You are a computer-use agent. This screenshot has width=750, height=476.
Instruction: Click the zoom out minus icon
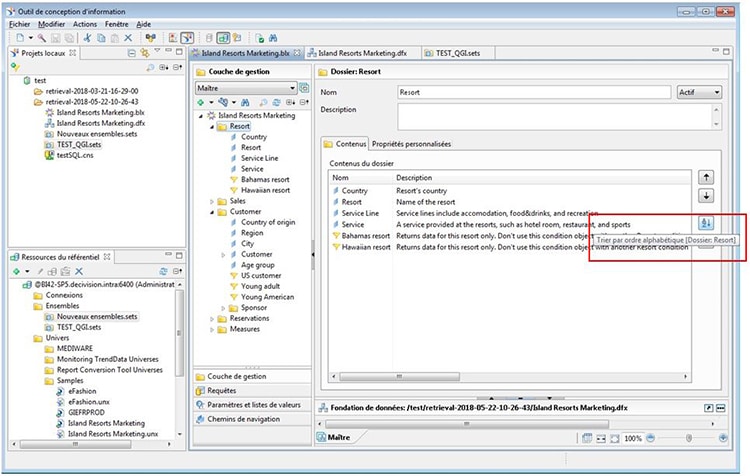coord(651,438)
